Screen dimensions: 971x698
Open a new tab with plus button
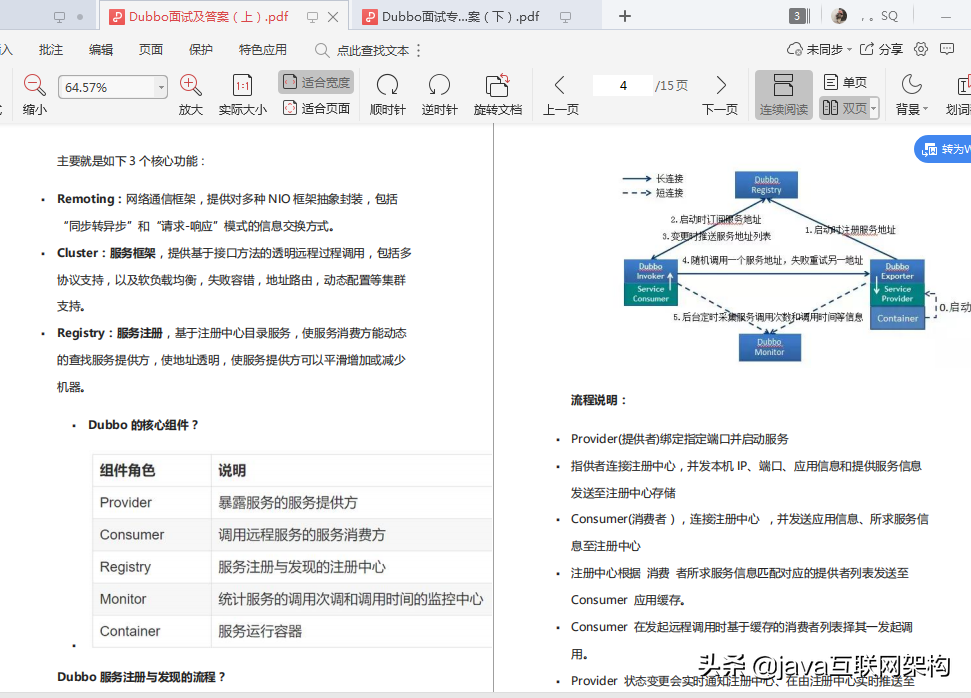point(625,16)
